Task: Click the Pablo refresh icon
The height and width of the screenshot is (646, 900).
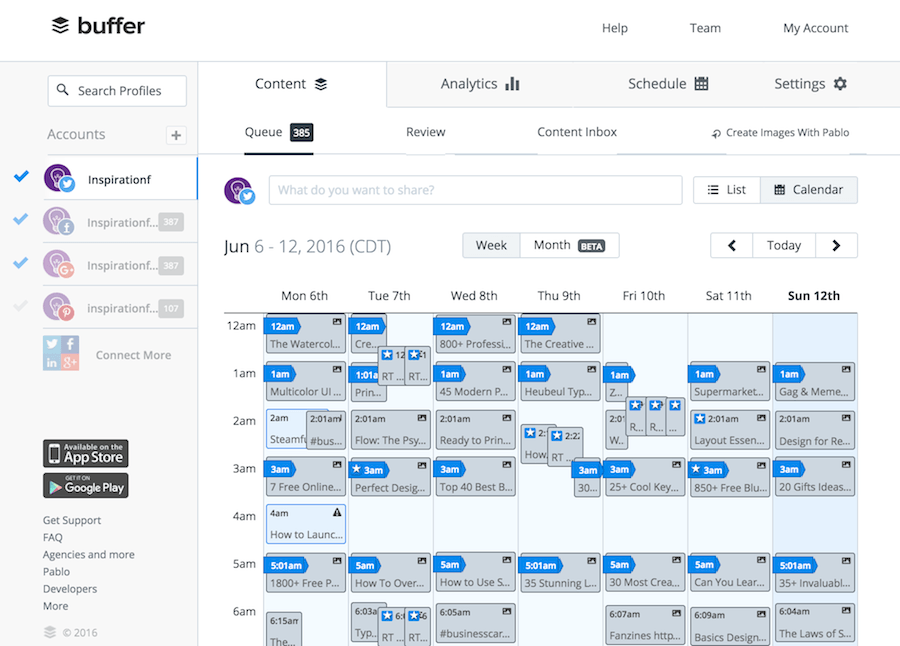Action: (716, 134)
